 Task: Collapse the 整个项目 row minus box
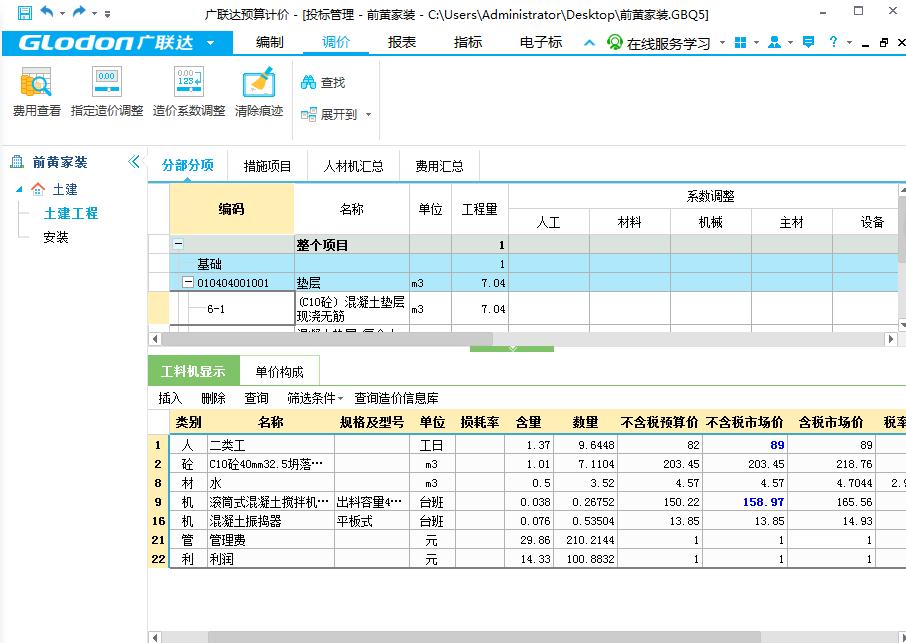(179, 244)
